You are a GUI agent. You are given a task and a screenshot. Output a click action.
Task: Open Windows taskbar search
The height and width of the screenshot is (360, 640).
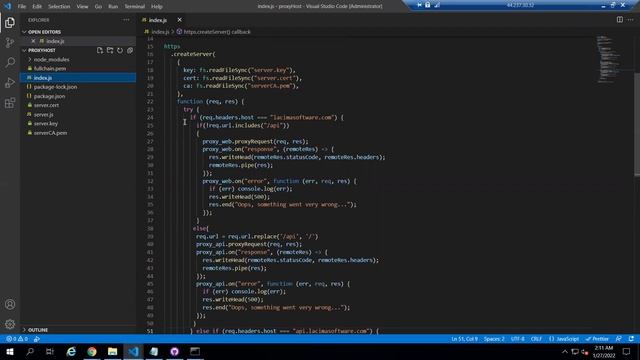pos(30,351)
